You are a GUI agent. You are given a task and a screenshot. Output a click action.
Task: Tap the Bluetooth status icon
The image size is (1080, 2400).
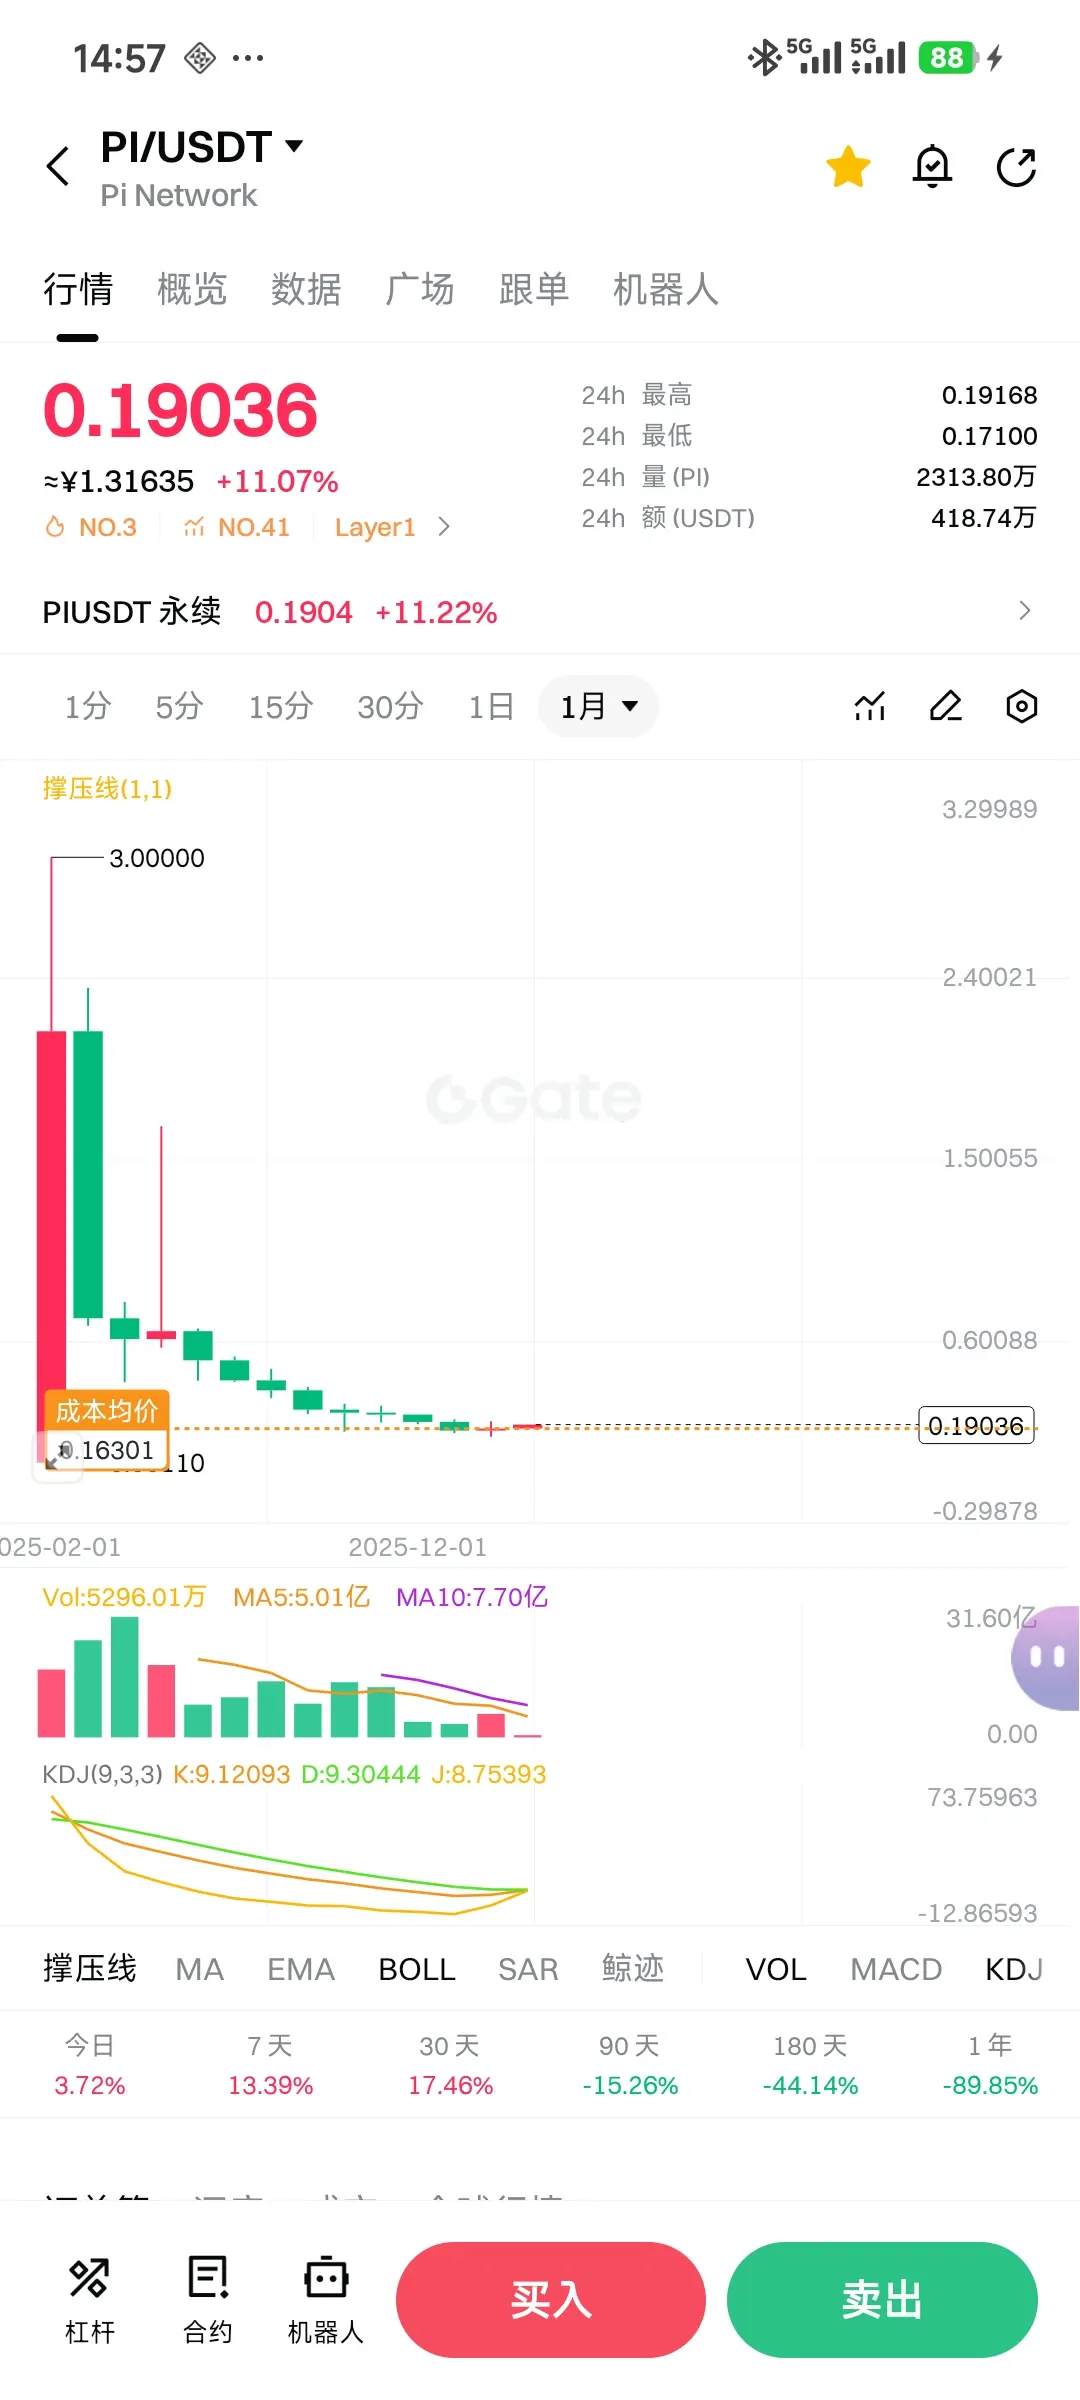coord(765,58)
